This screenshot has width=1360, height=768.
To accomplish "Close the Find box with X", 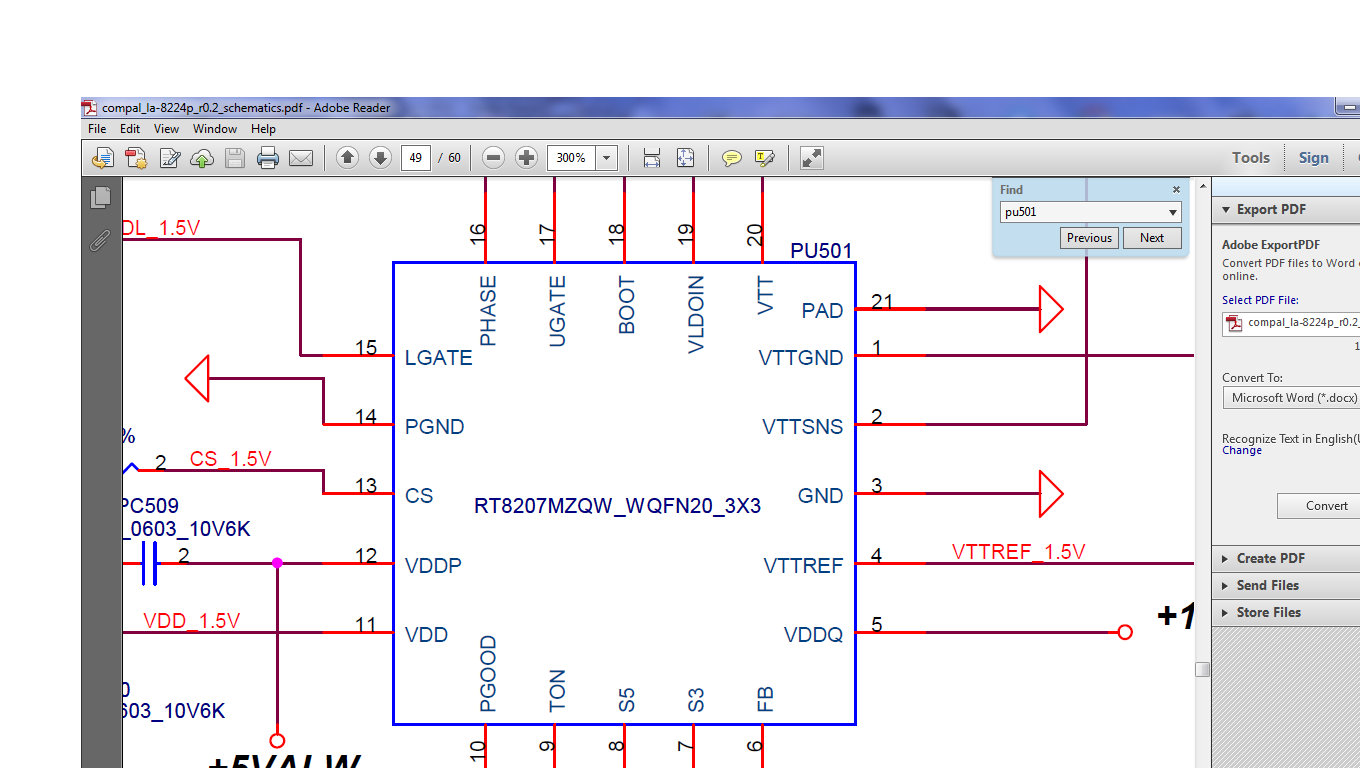I will coord(1176,189).
